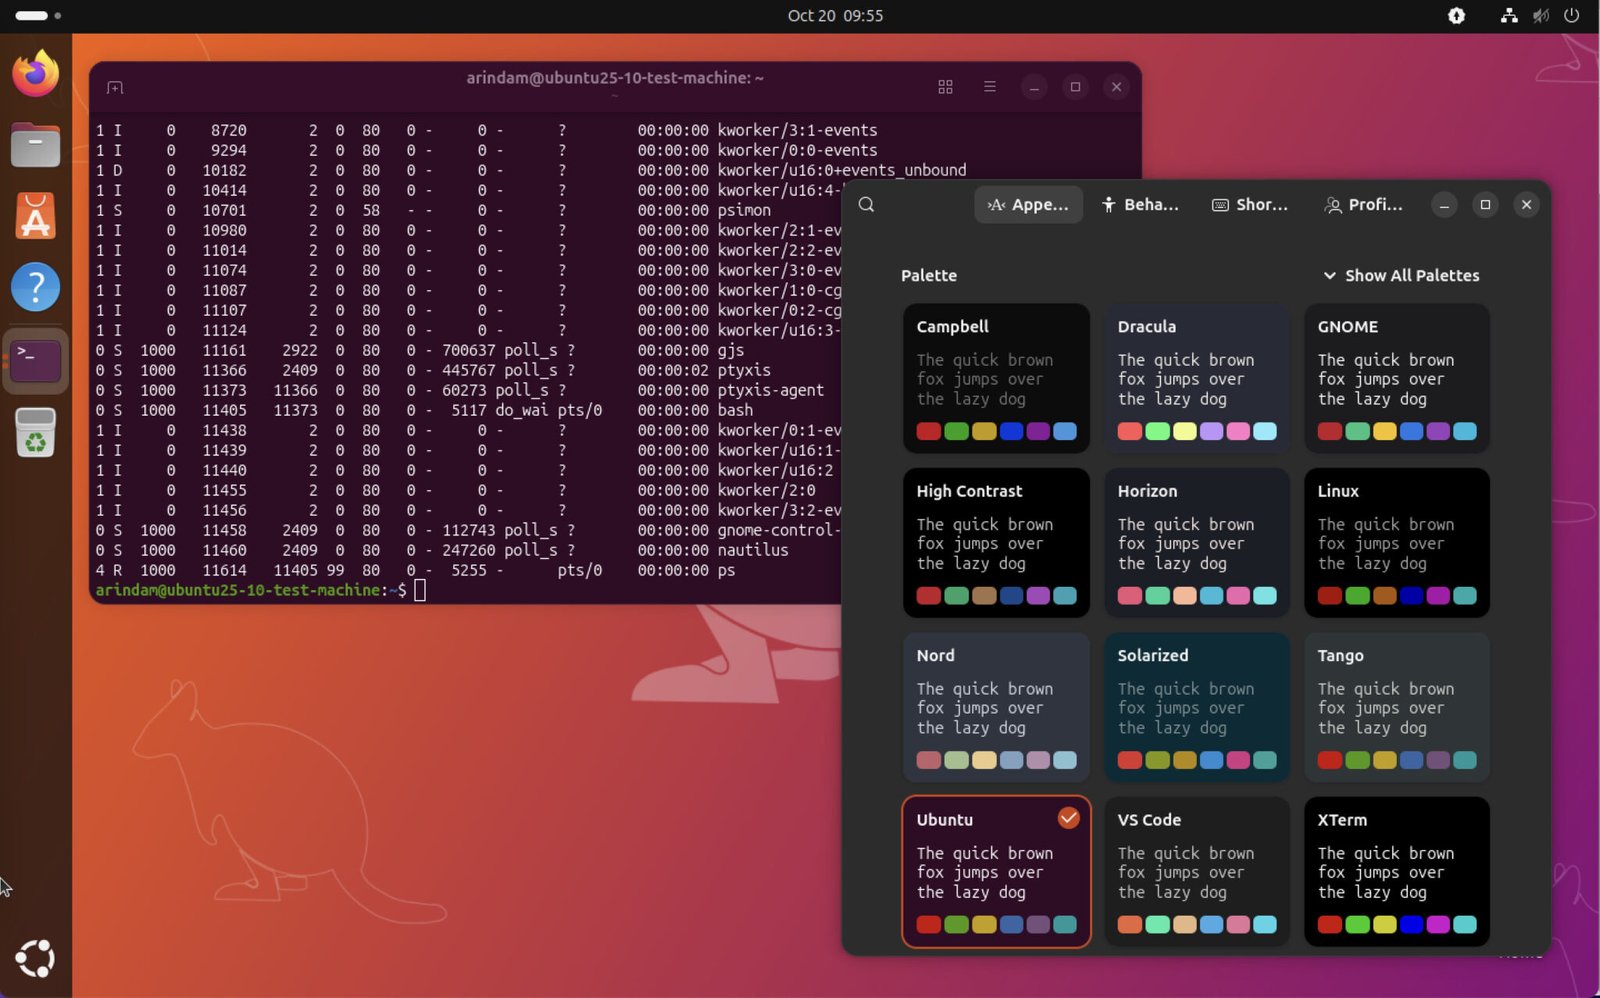
Task: Switch to the Appearance tab
Action: pyautogui.click(x=1028, y=204)
